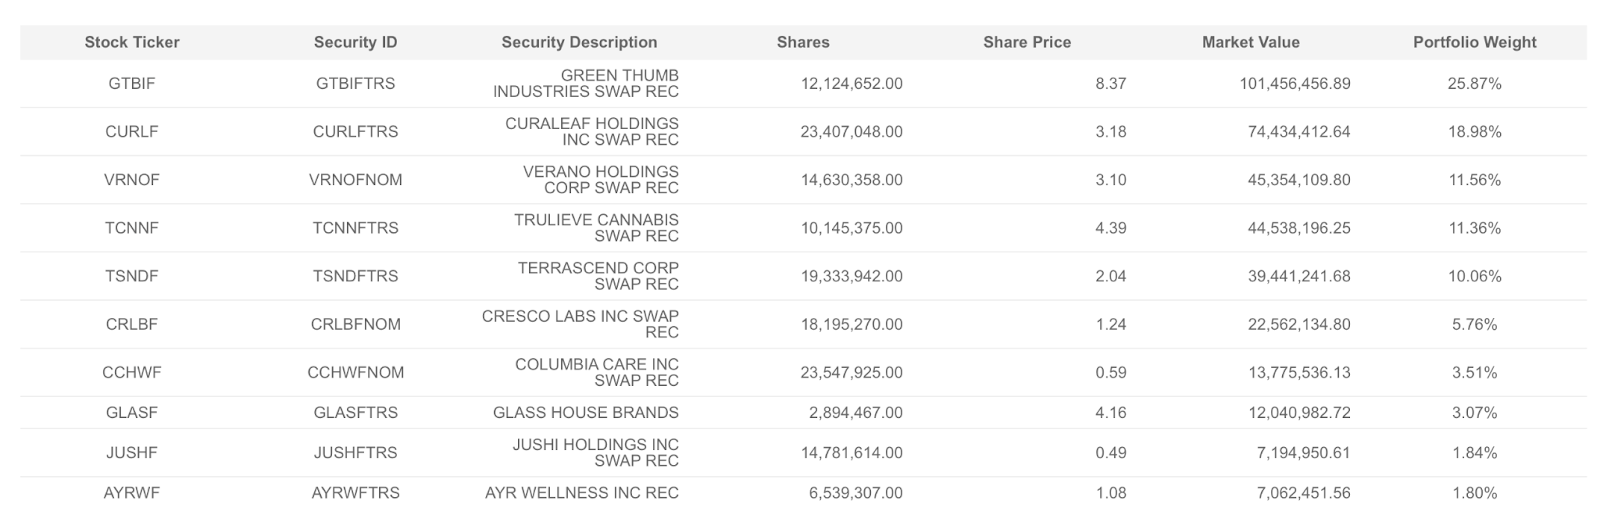Screen dimensions: 1600x515
Task: Sort by the Share Price header
Action: [x=1026, y=42]
